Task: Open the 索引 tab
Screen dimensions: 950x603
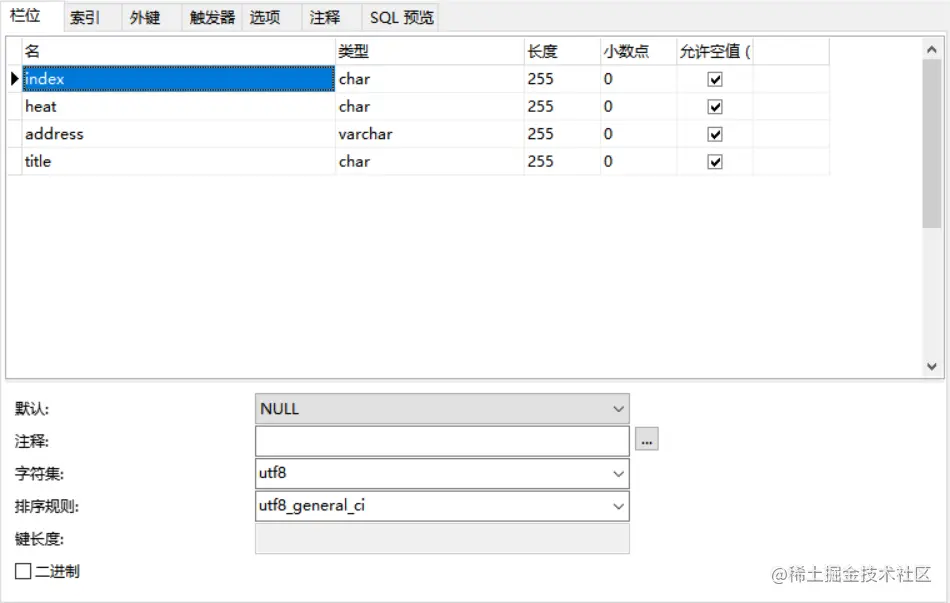Action: (x=92, y=18)
